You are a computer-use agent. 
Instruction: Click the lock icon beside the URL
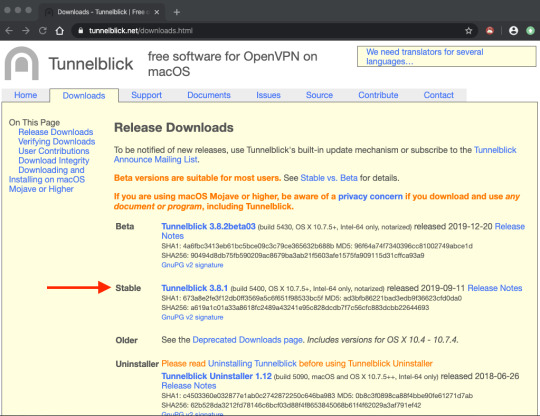(81, 31)
